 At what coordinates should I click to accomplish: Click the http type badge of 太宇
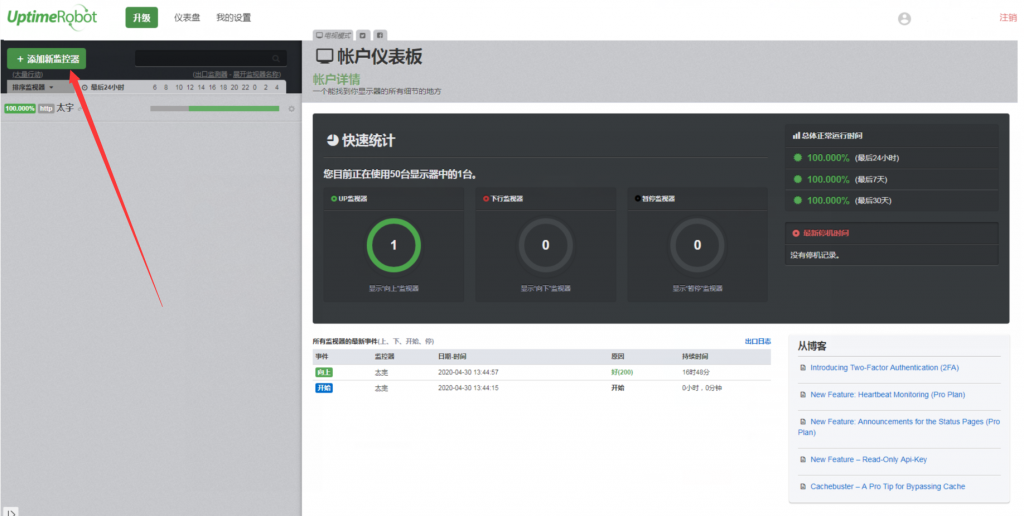pos(46,108)
